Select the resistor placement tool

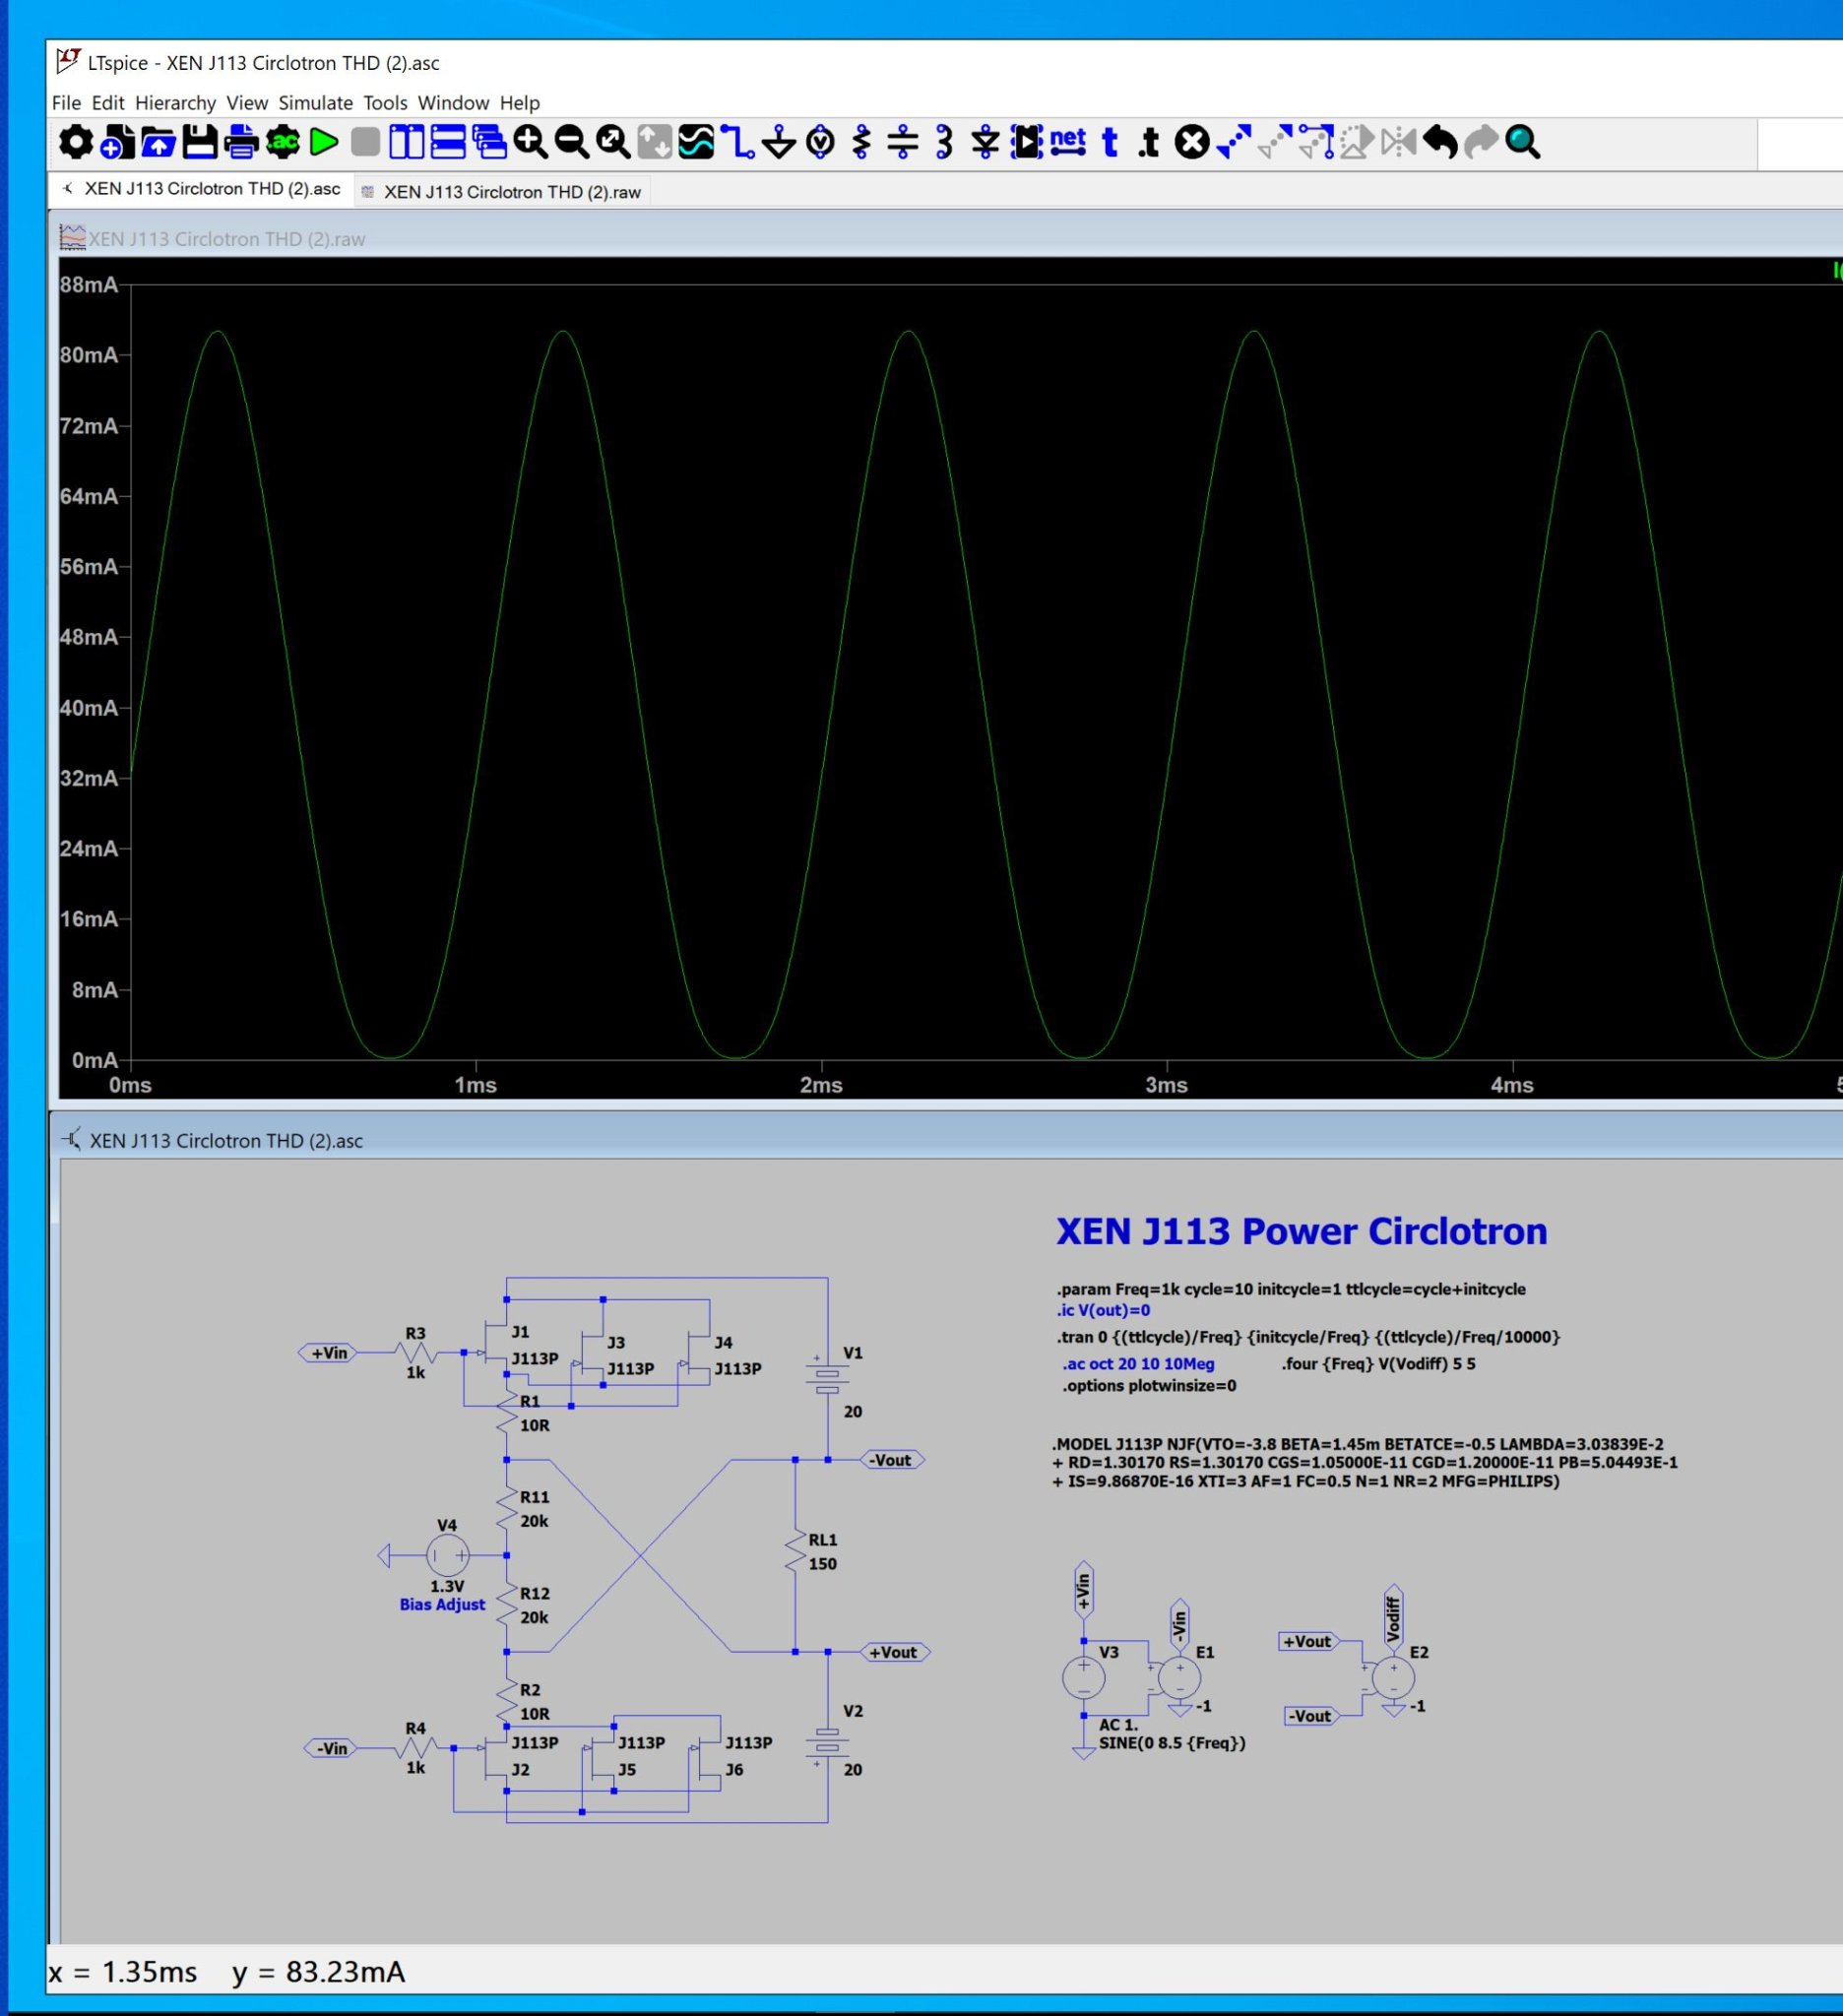861,143
